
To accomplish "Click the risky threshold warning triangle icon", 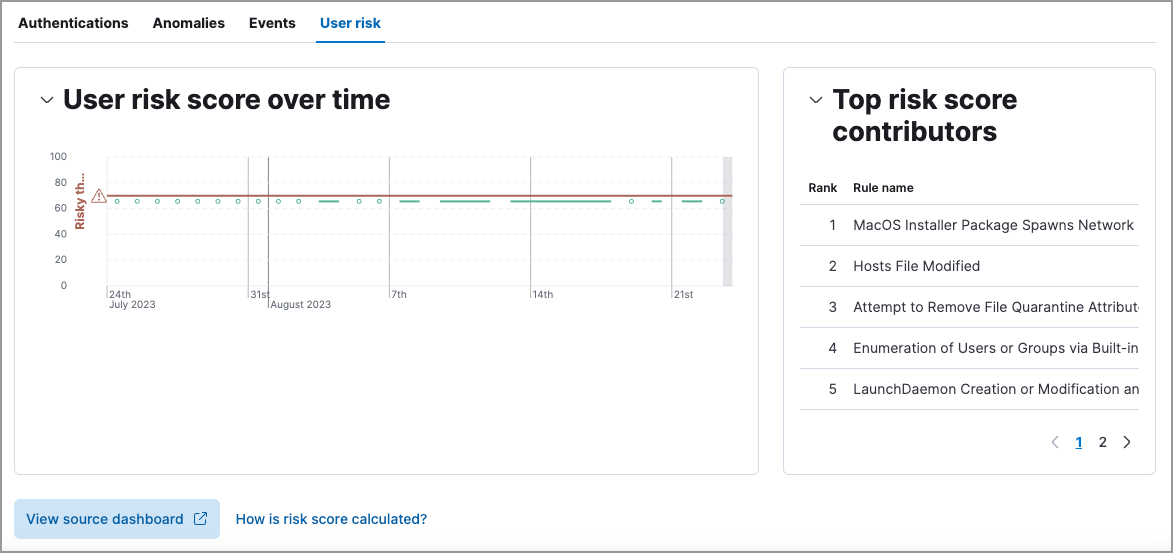I will coord(98,196).
